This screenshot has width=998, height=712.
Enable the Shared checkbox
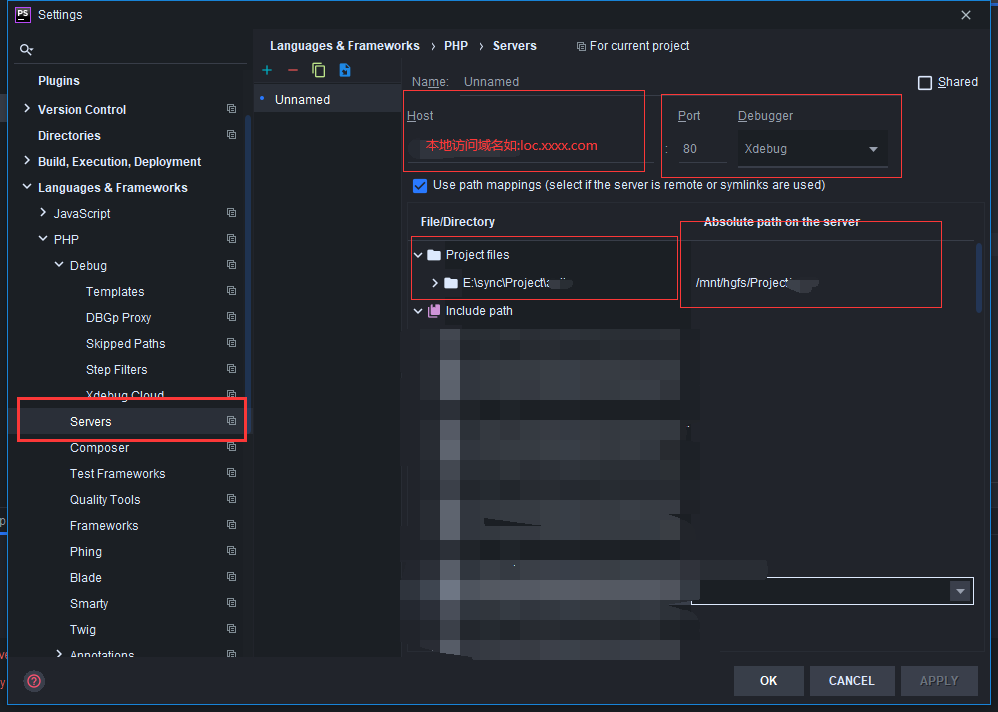925,83
